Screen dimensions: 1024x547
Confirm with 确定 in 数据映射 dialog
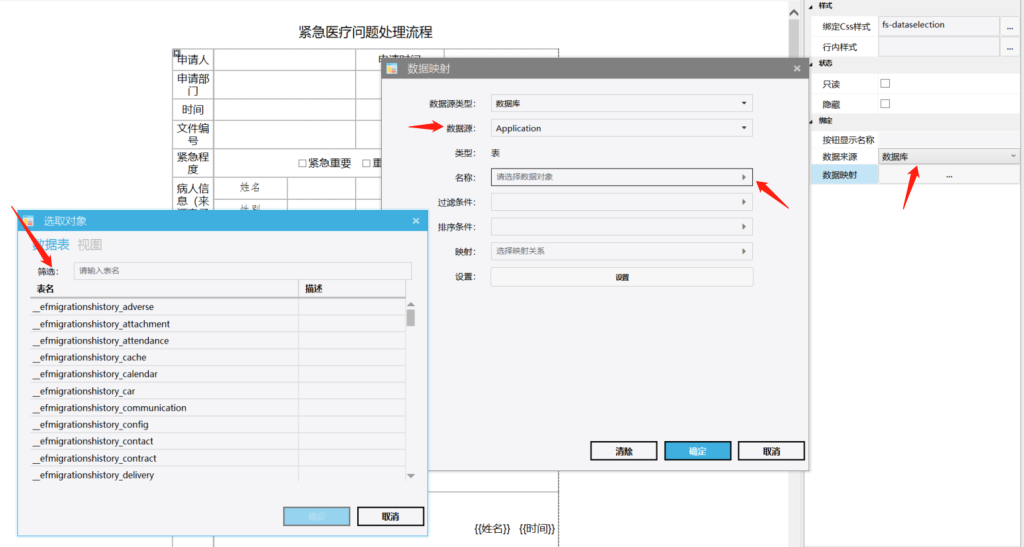tap(697, 451)
